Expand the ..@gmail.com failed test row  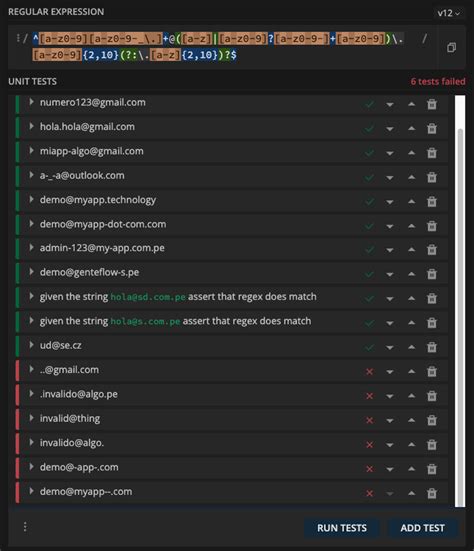click(x=31, y=369)
